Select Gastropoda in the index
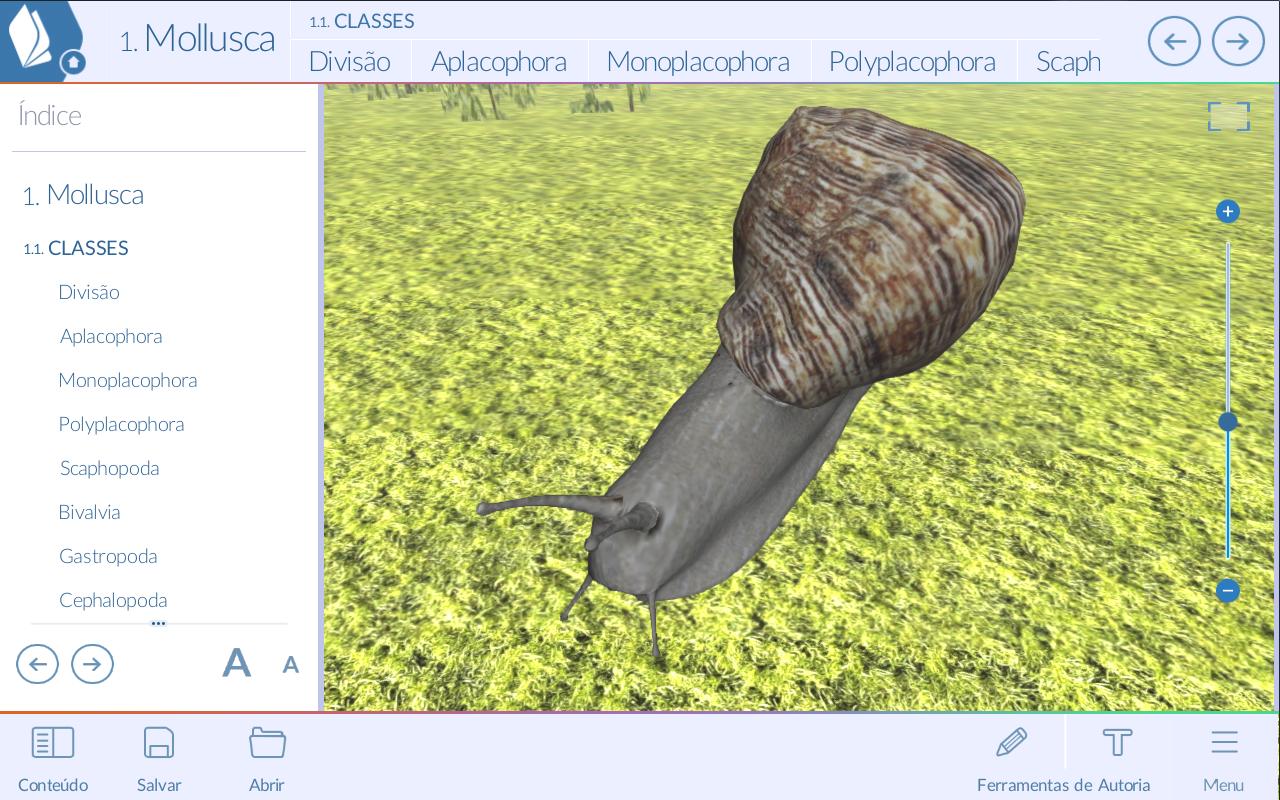The width and height of the screenshot is (1280, 800). click(x=108, y=556)
